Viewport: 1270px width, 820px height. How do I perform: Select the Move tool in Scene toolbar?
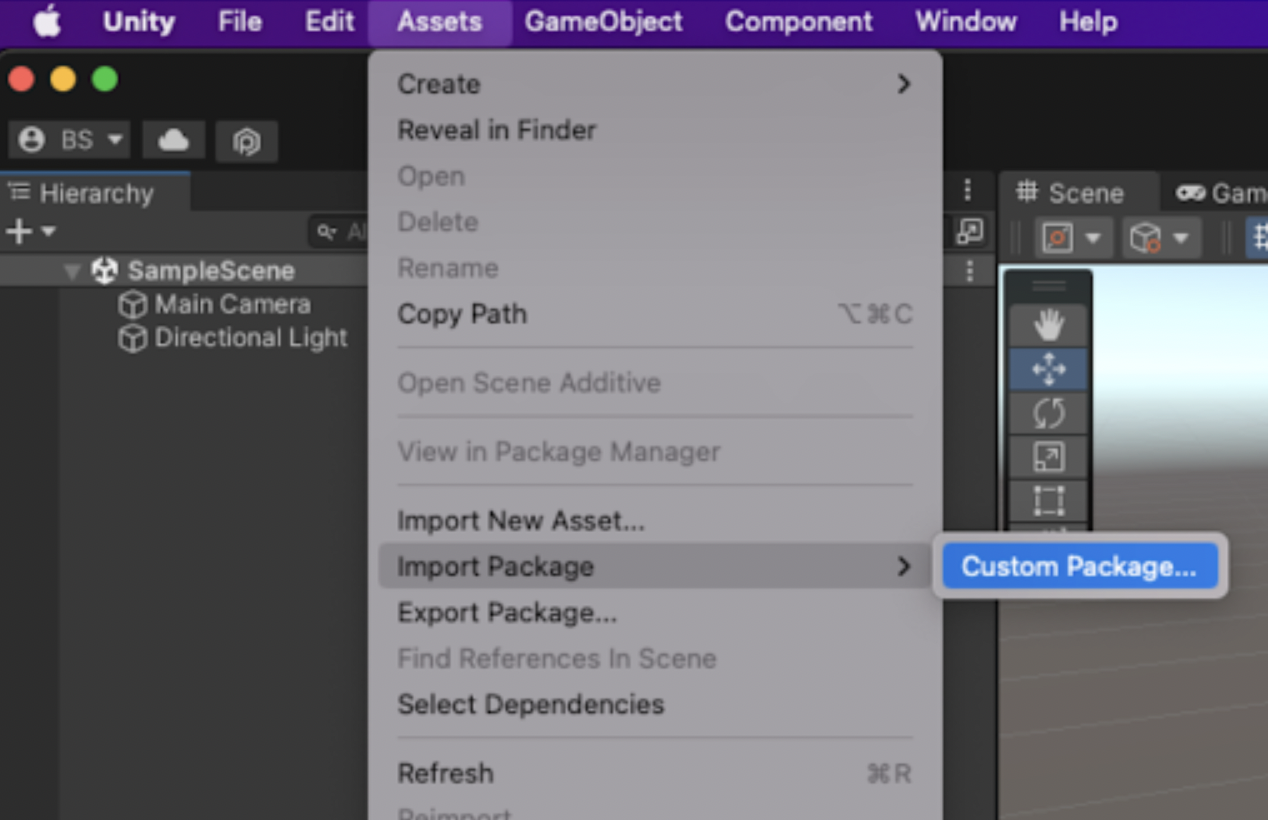click(x=1048, y=369)
